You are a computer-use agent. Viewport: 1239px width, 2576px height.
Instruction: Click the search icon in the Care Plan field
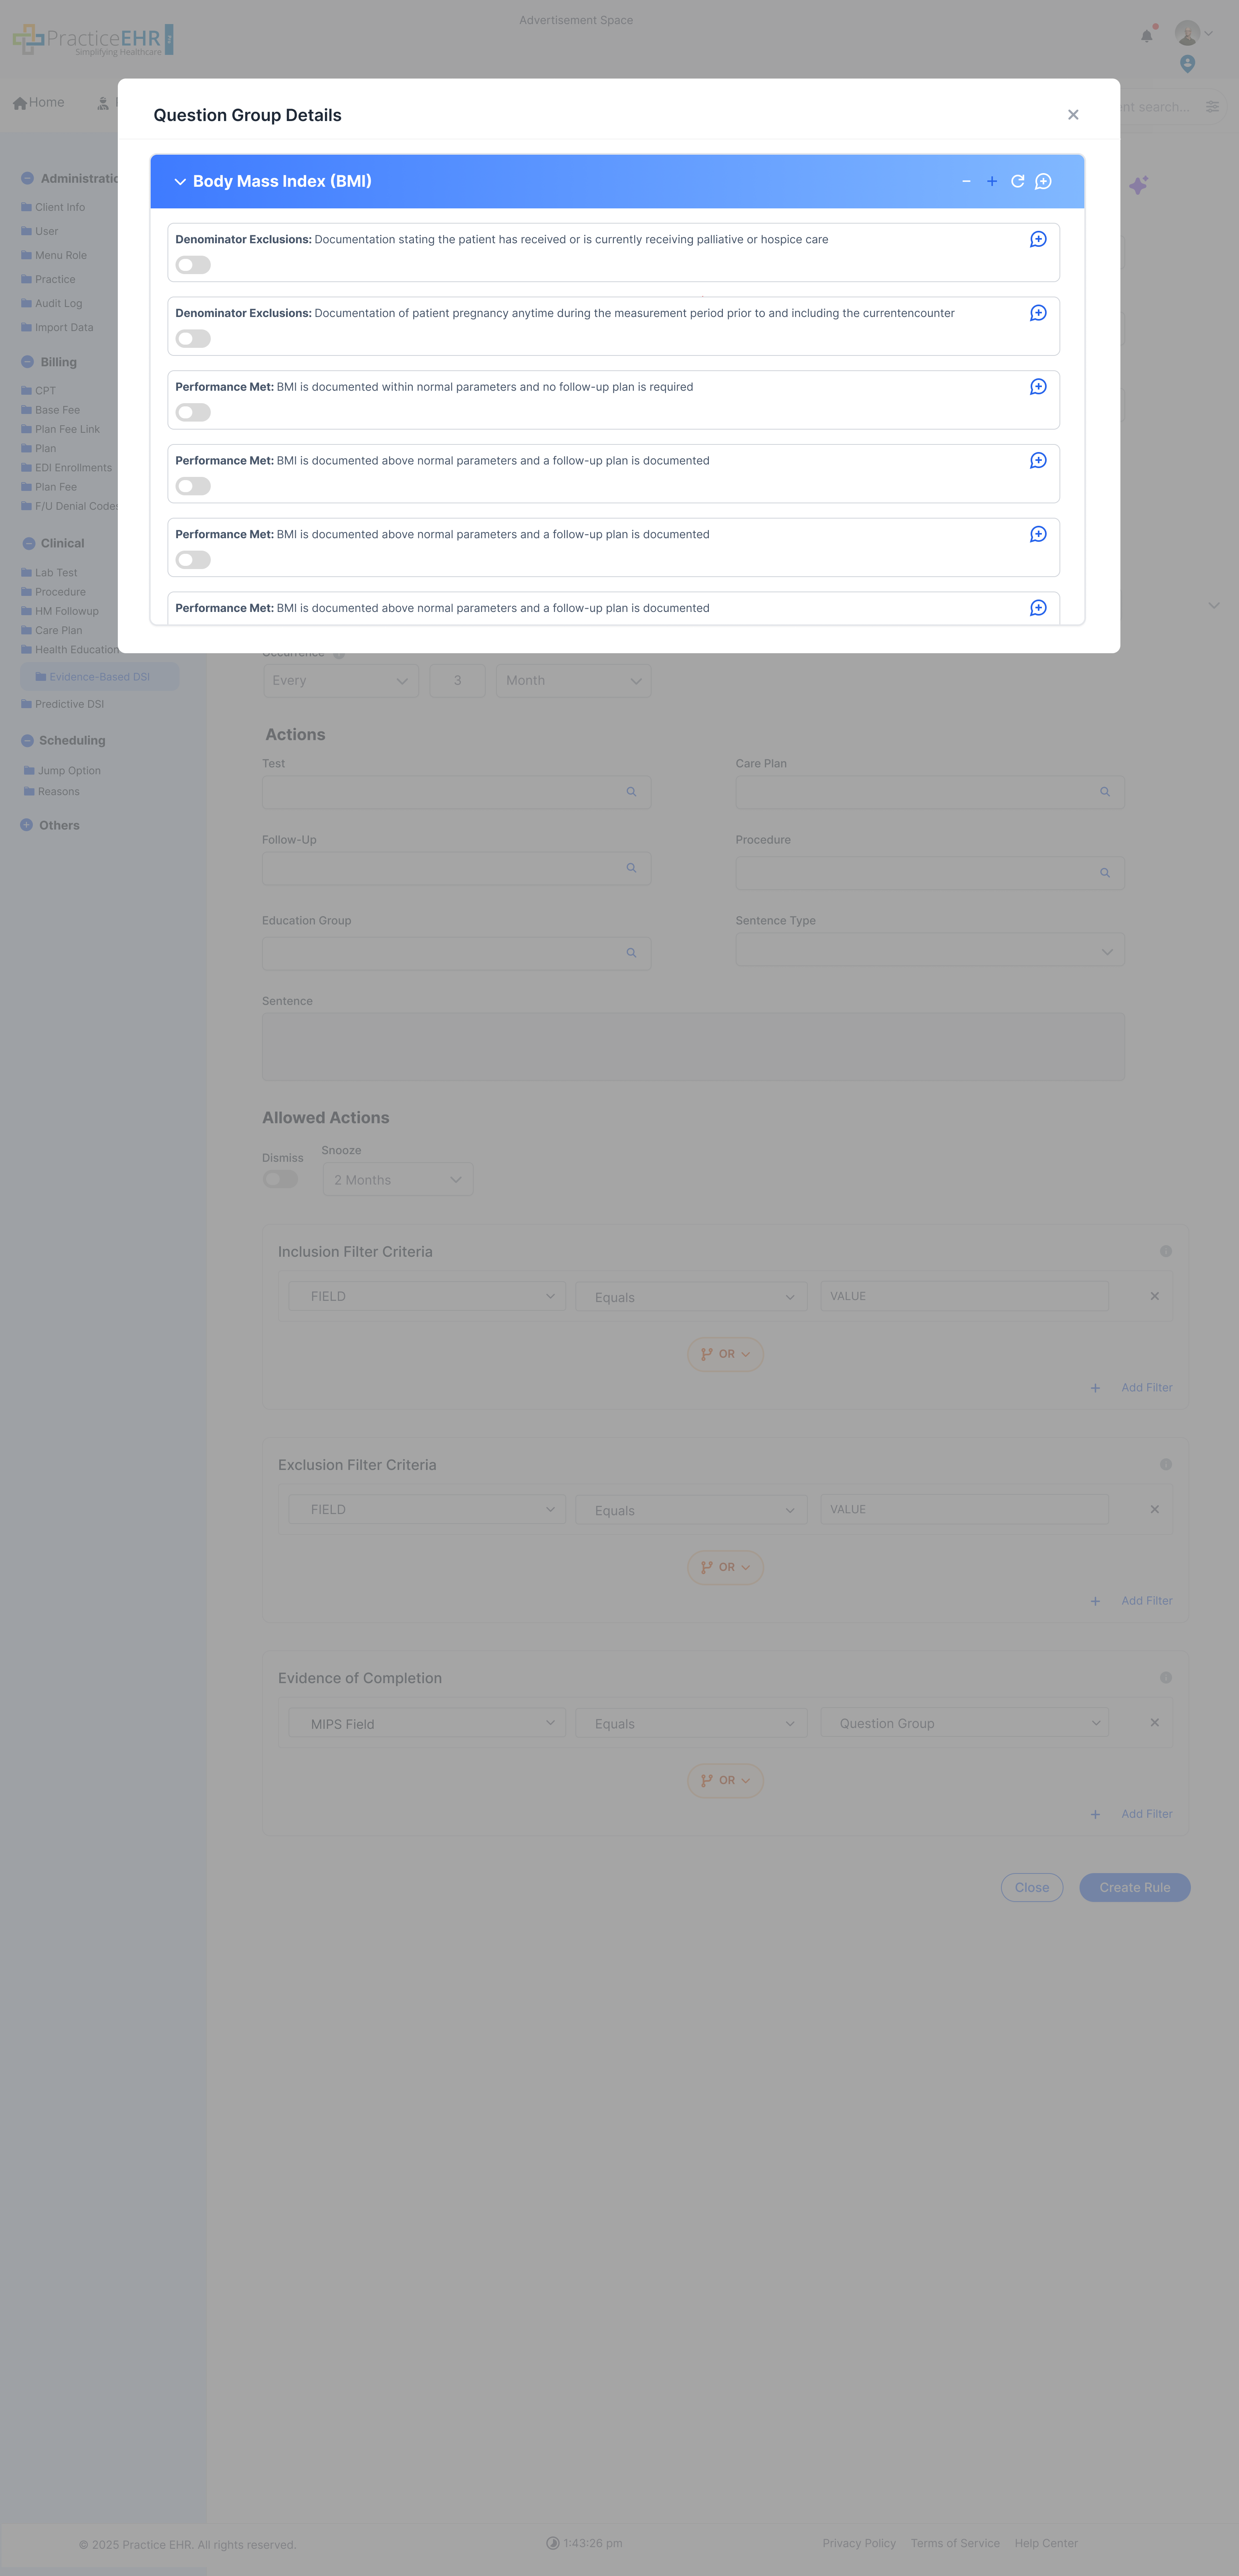(x=1104, y=791)
